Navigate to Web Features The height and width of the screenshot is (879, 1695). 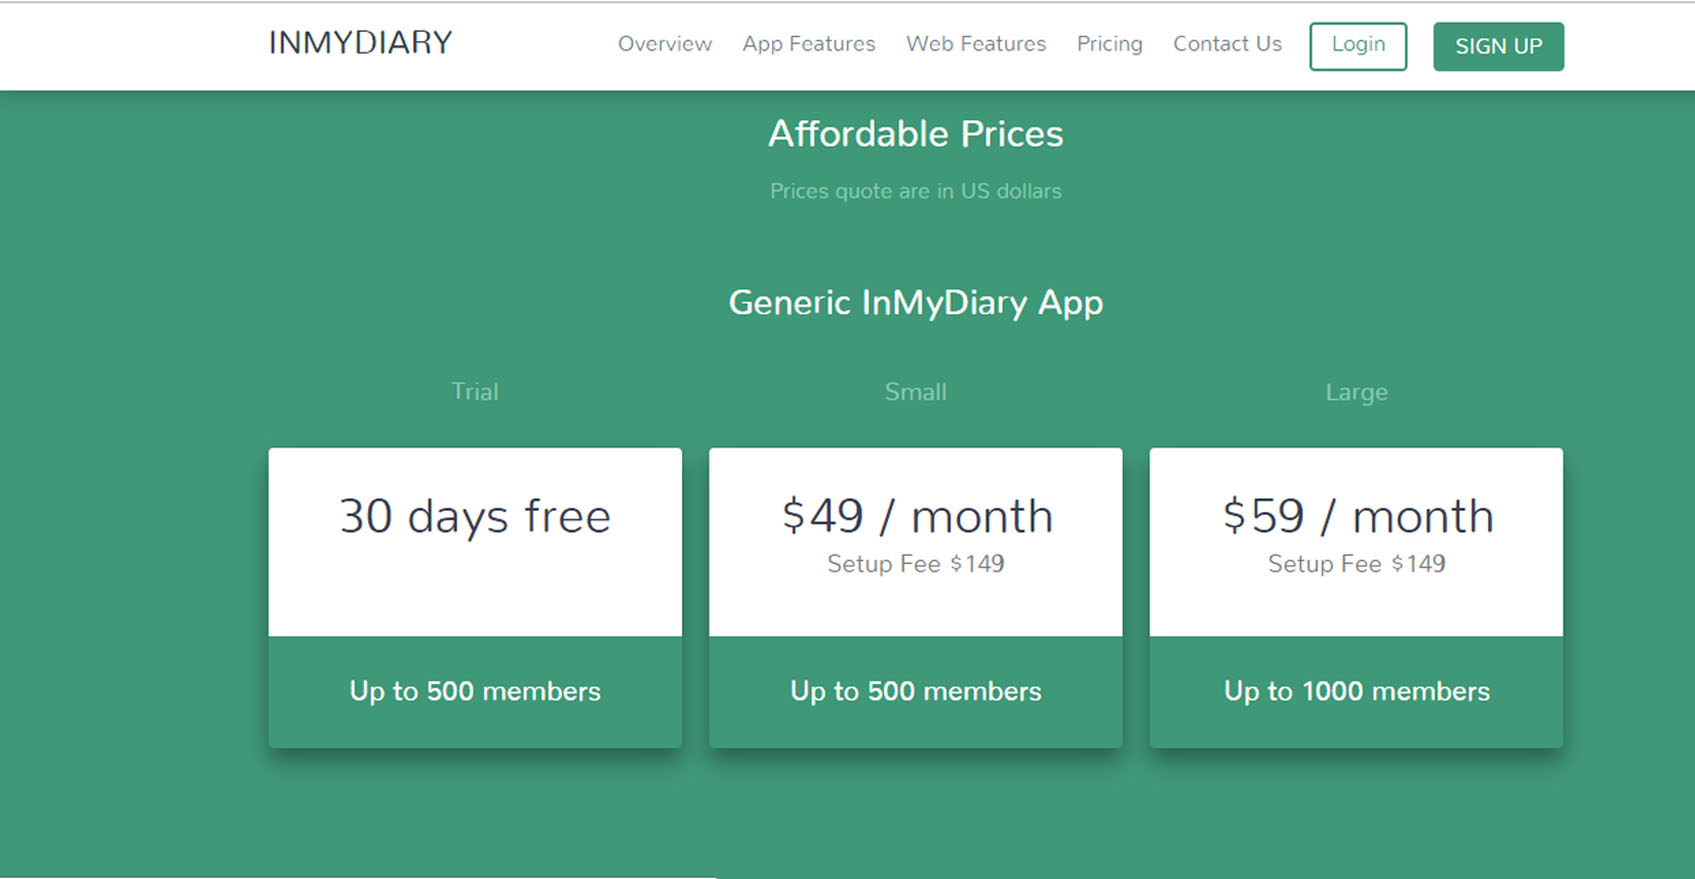pyautogui.click(x=975, y=44)
